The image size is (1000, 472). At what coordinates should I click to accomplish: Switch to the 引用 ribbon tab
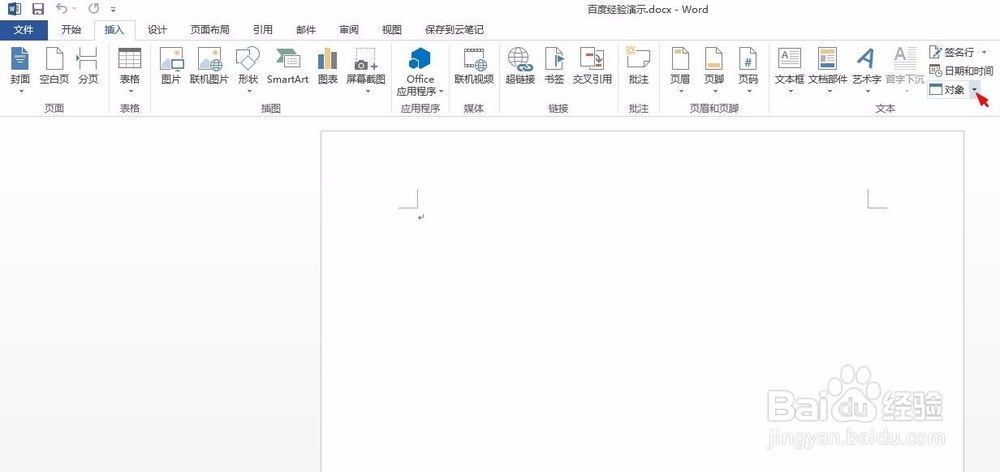(262, 29)
